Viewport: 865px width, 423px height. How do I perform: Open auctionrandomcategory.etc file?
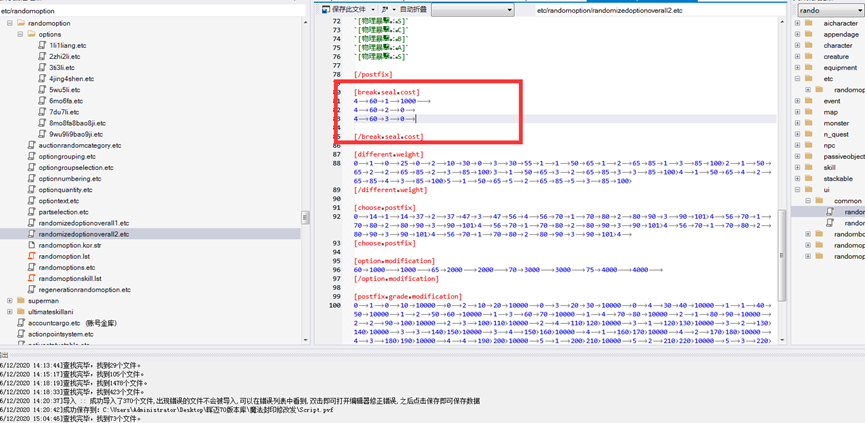pyautogui.click(x=79, y=145)
